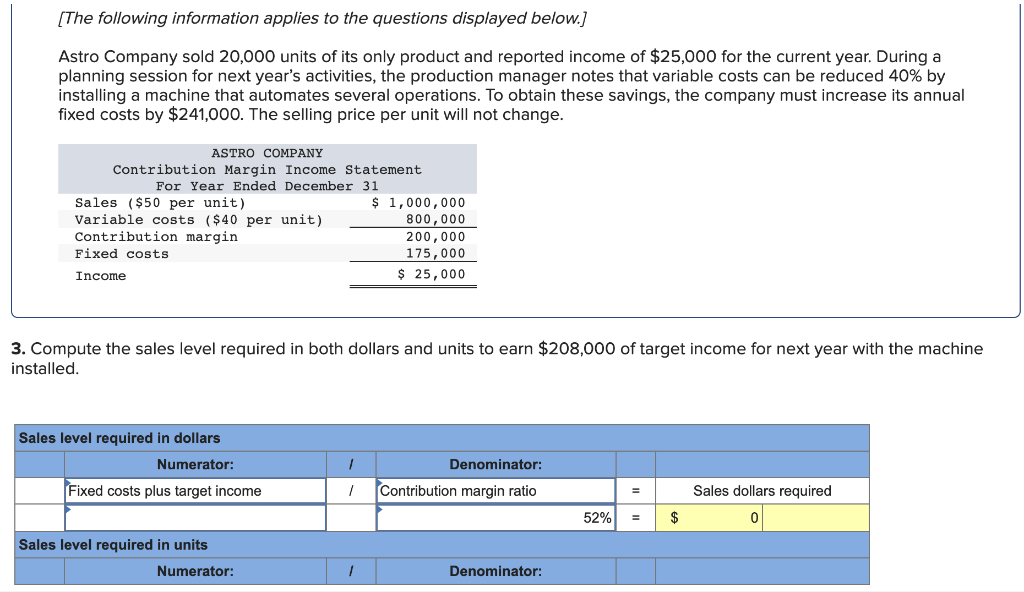The width and height of the screenshot is (1024, 592).
Task: Click the empty numerator value input field
Action: 195,518
